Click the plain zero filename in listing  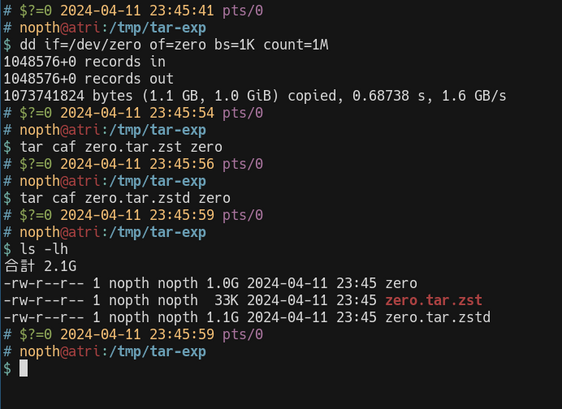coord(401,284)
